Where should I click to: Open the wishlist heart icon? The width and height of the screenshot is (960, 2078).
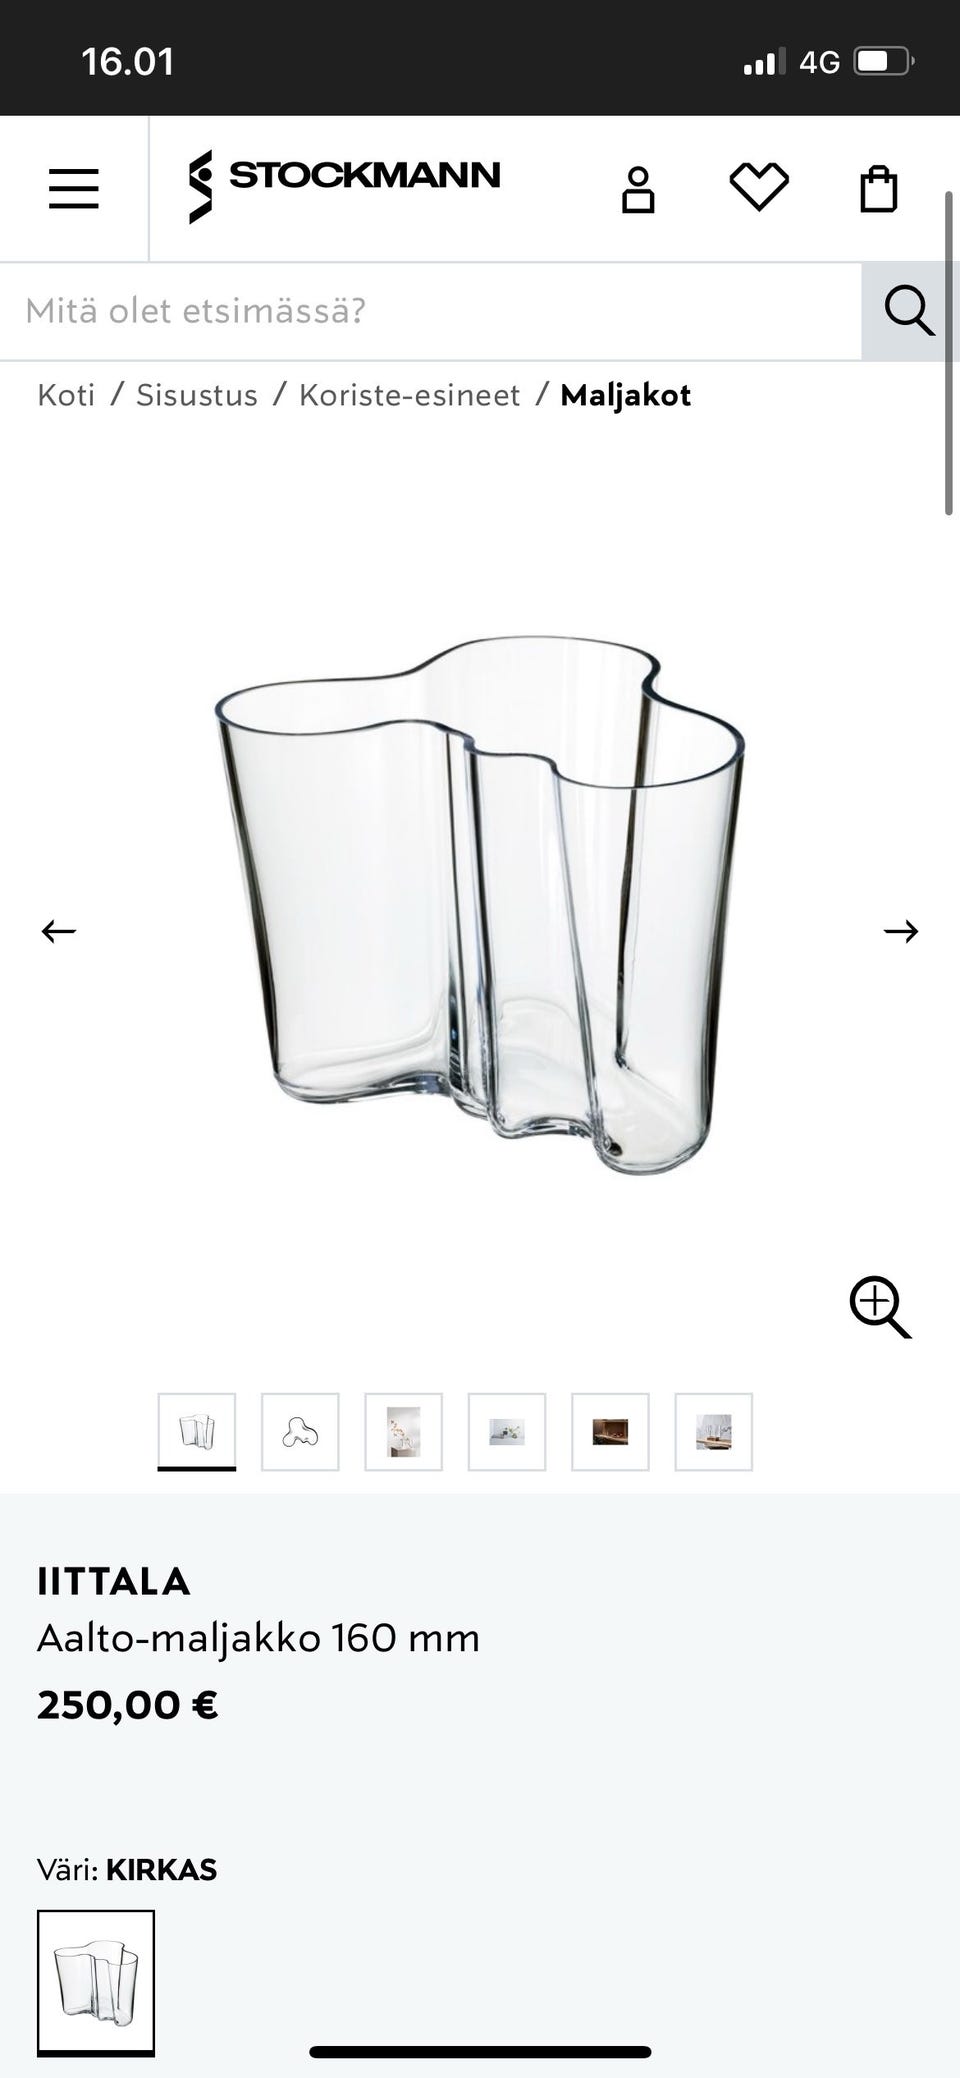(x=759, y=187)
